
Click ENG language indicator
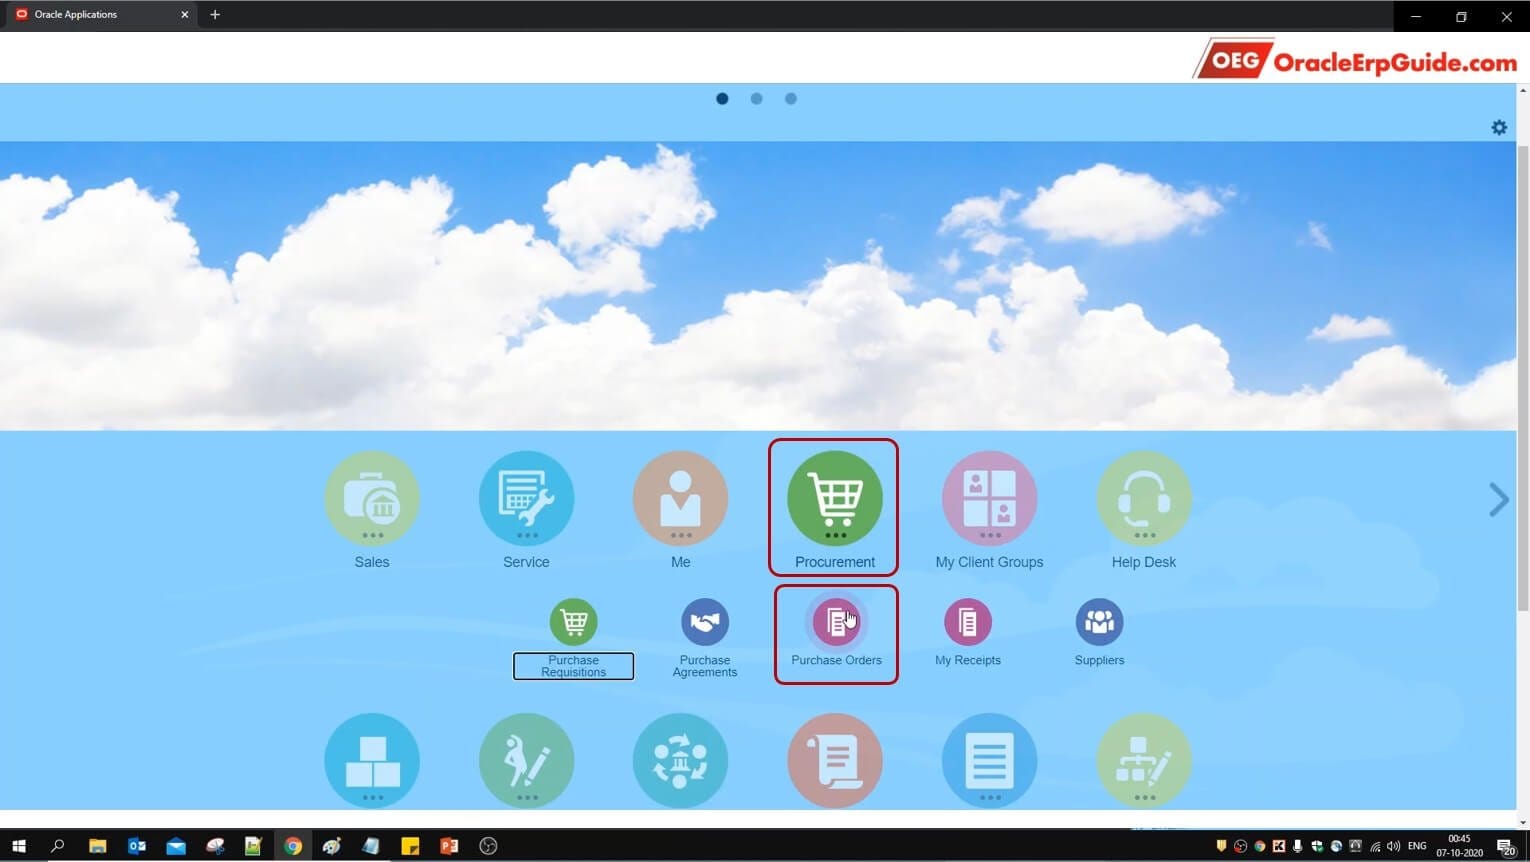1417,846
